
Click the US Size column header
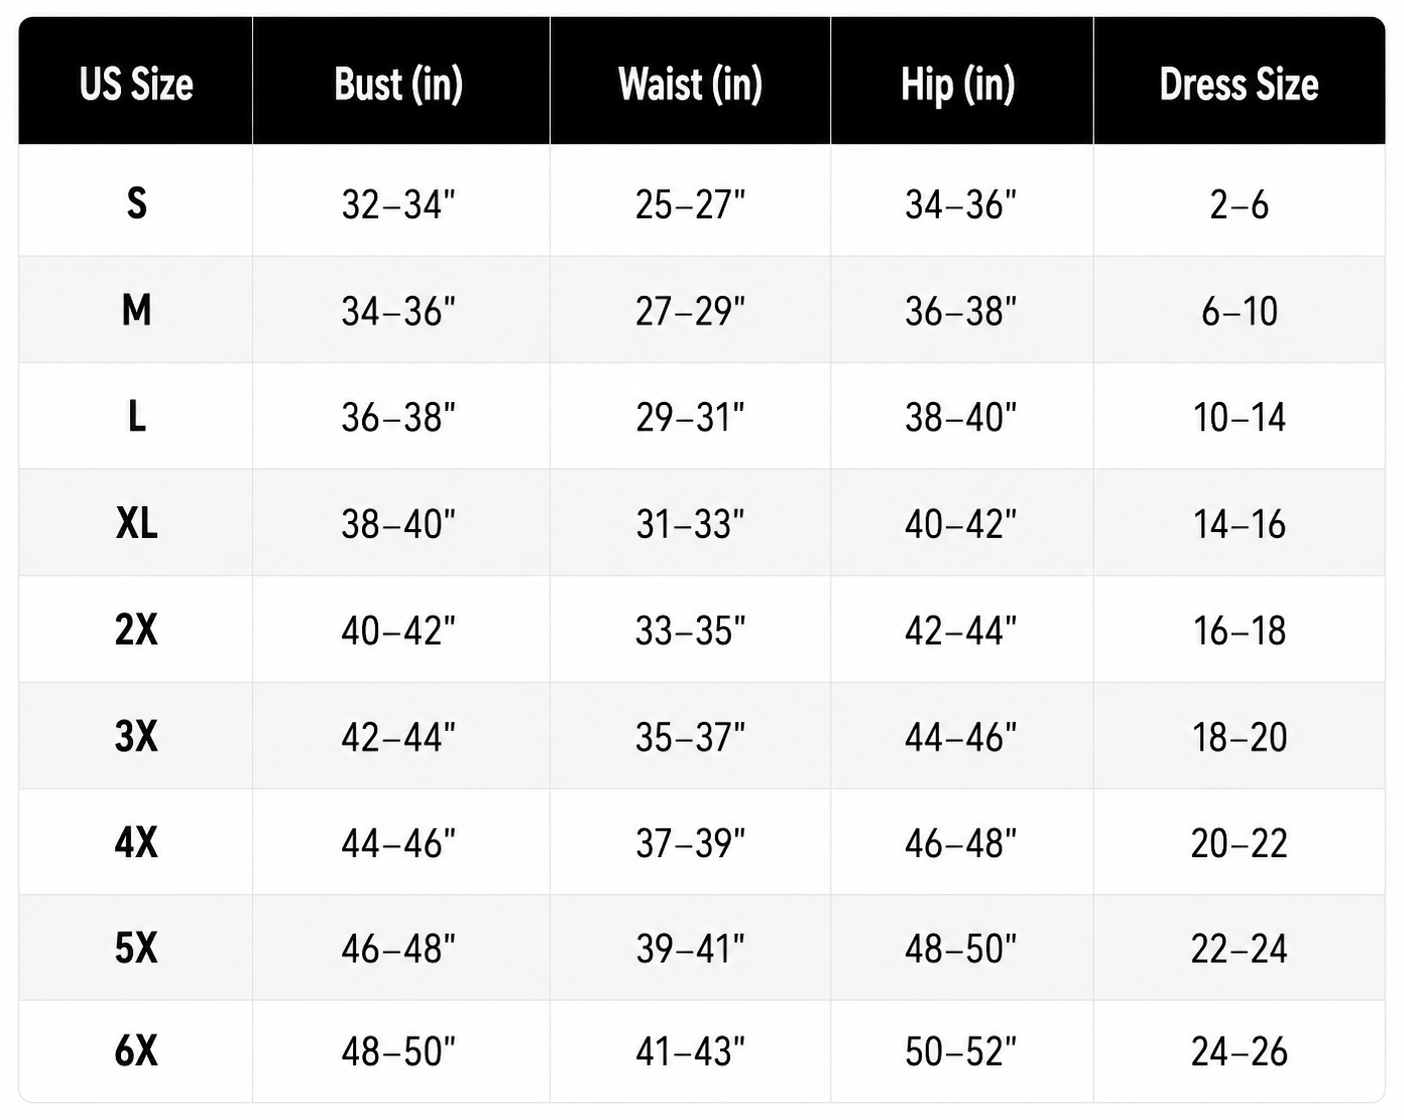[136, 84]
